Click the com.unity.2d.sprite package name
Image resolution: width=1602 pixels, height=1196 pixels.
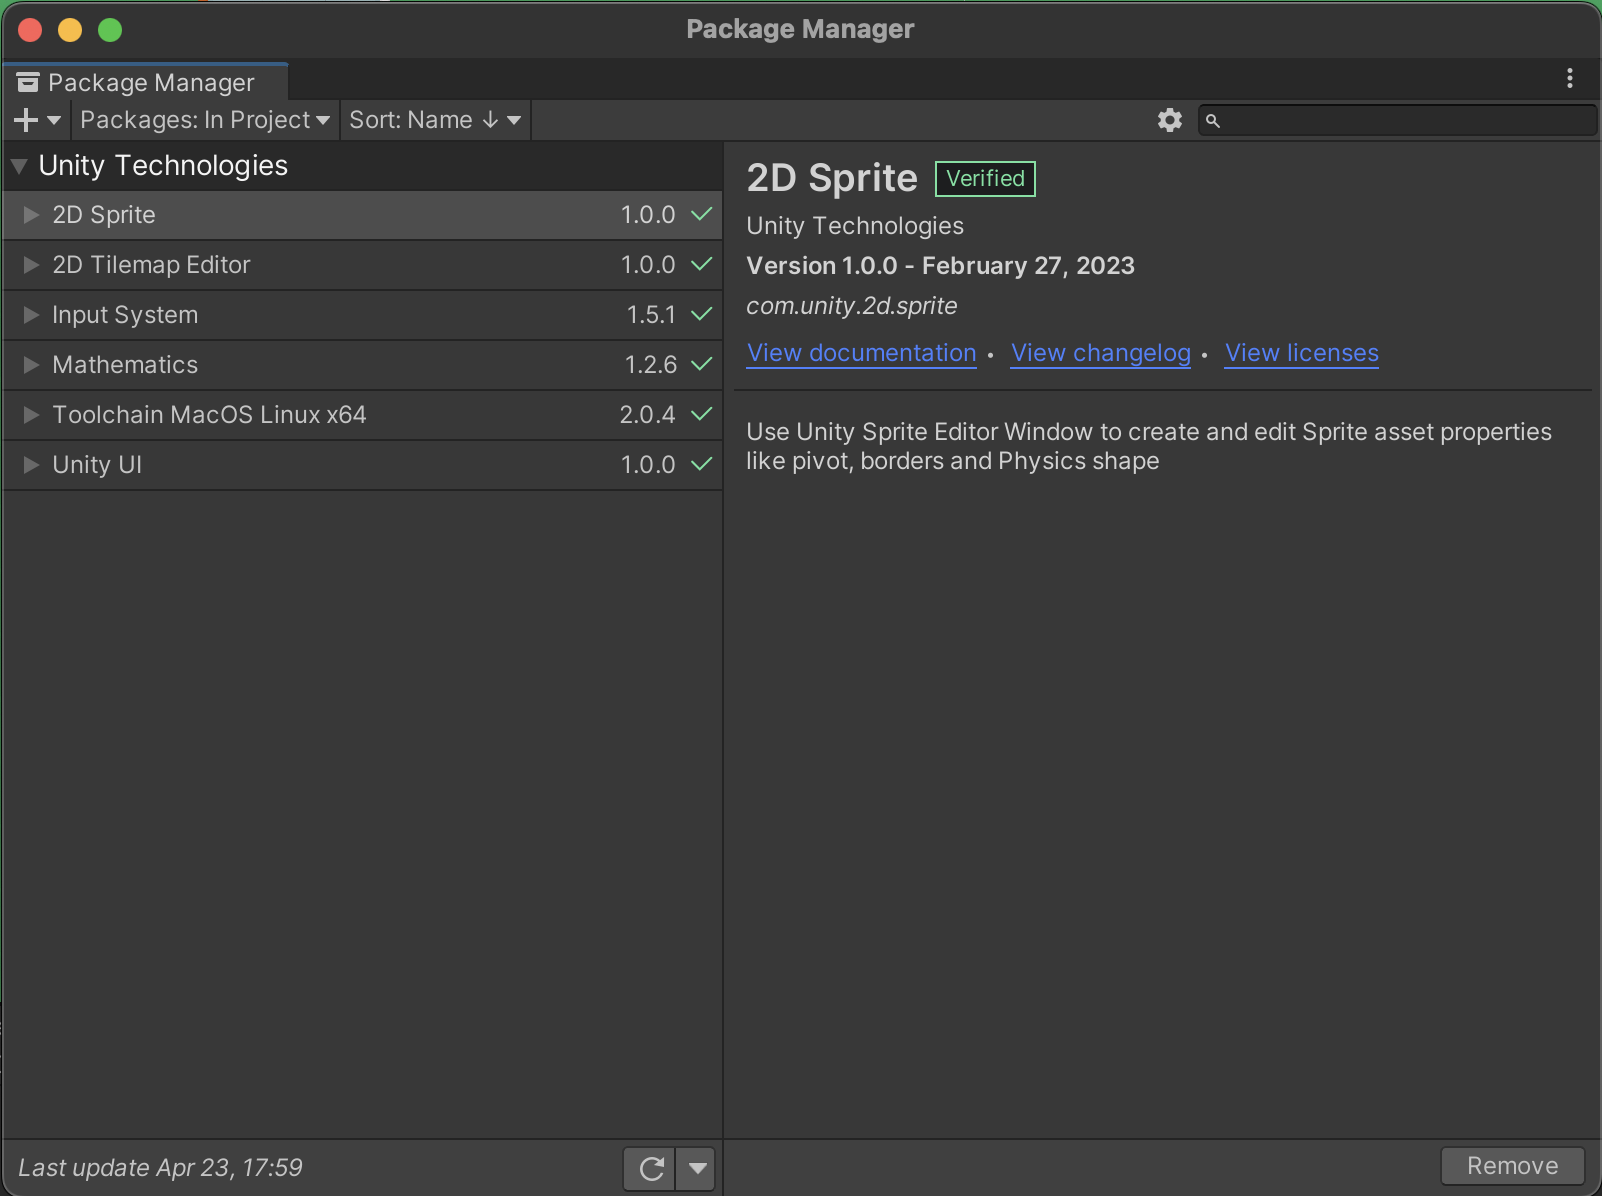(852, 306)
